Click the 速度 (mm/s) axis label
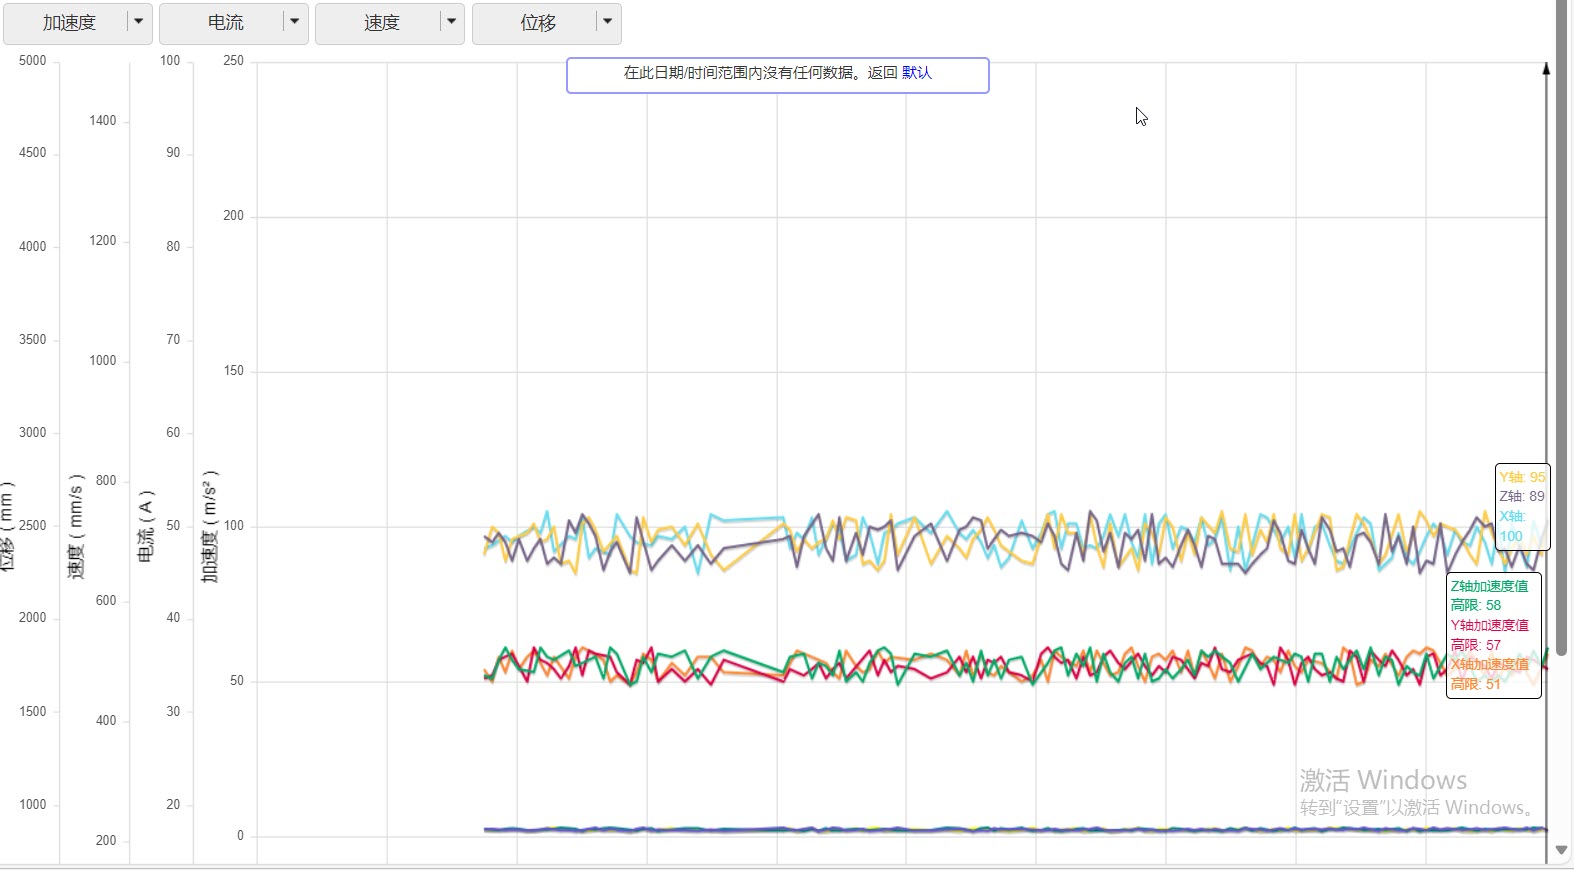1574x870 pixels. point(76,526)
